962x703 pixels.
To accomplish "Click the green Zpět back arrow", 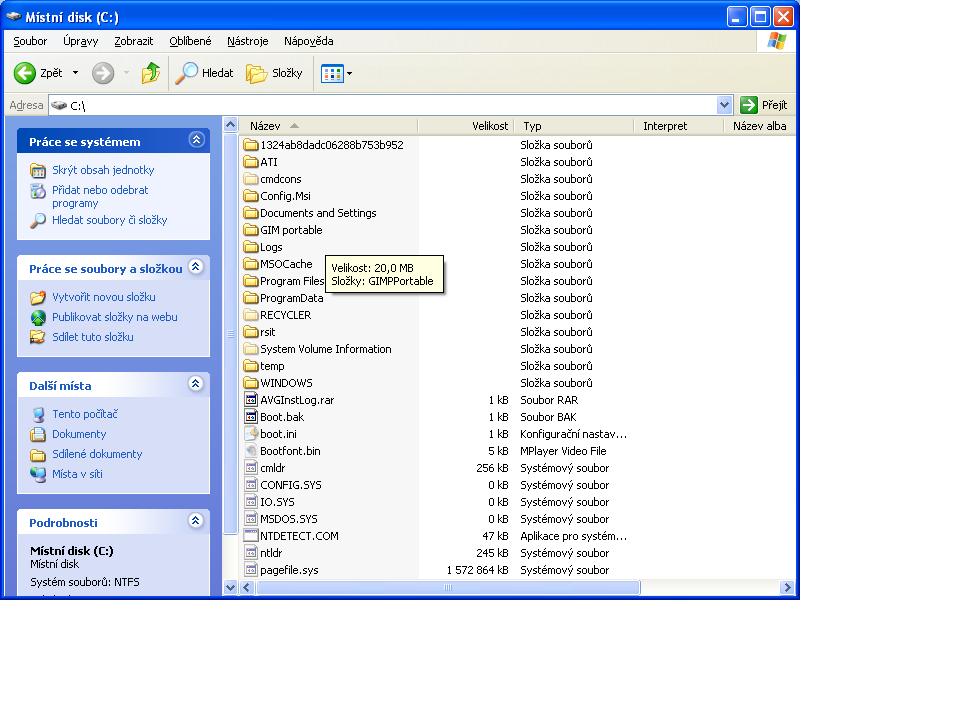I will (25, 73).
